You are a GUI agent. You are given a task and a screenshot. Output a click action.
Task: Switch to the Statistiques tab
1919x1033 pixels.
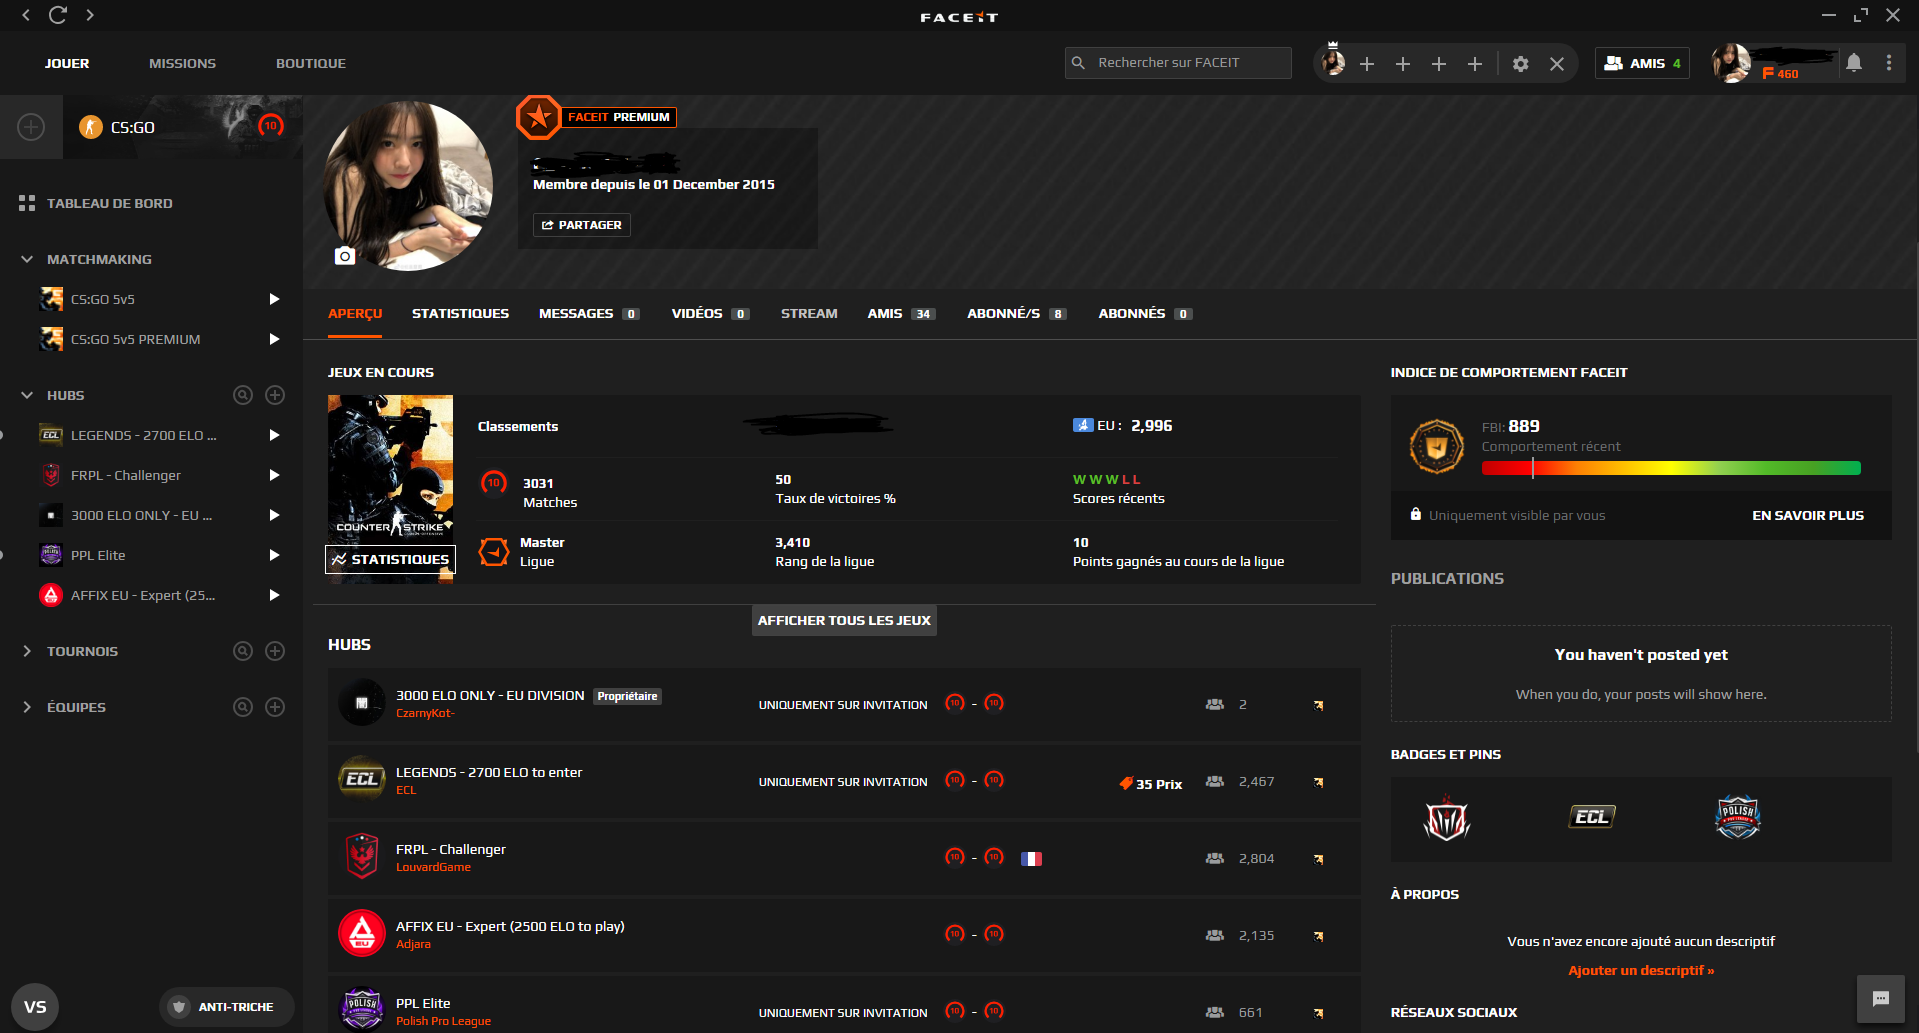(460, 314)
